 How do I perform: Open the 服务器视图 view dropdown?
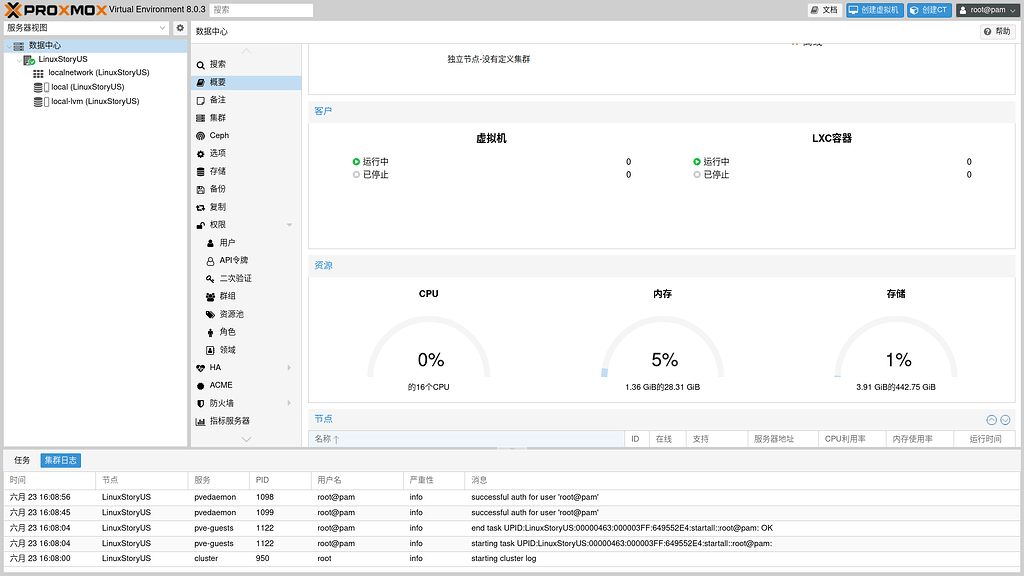point(87,28)
